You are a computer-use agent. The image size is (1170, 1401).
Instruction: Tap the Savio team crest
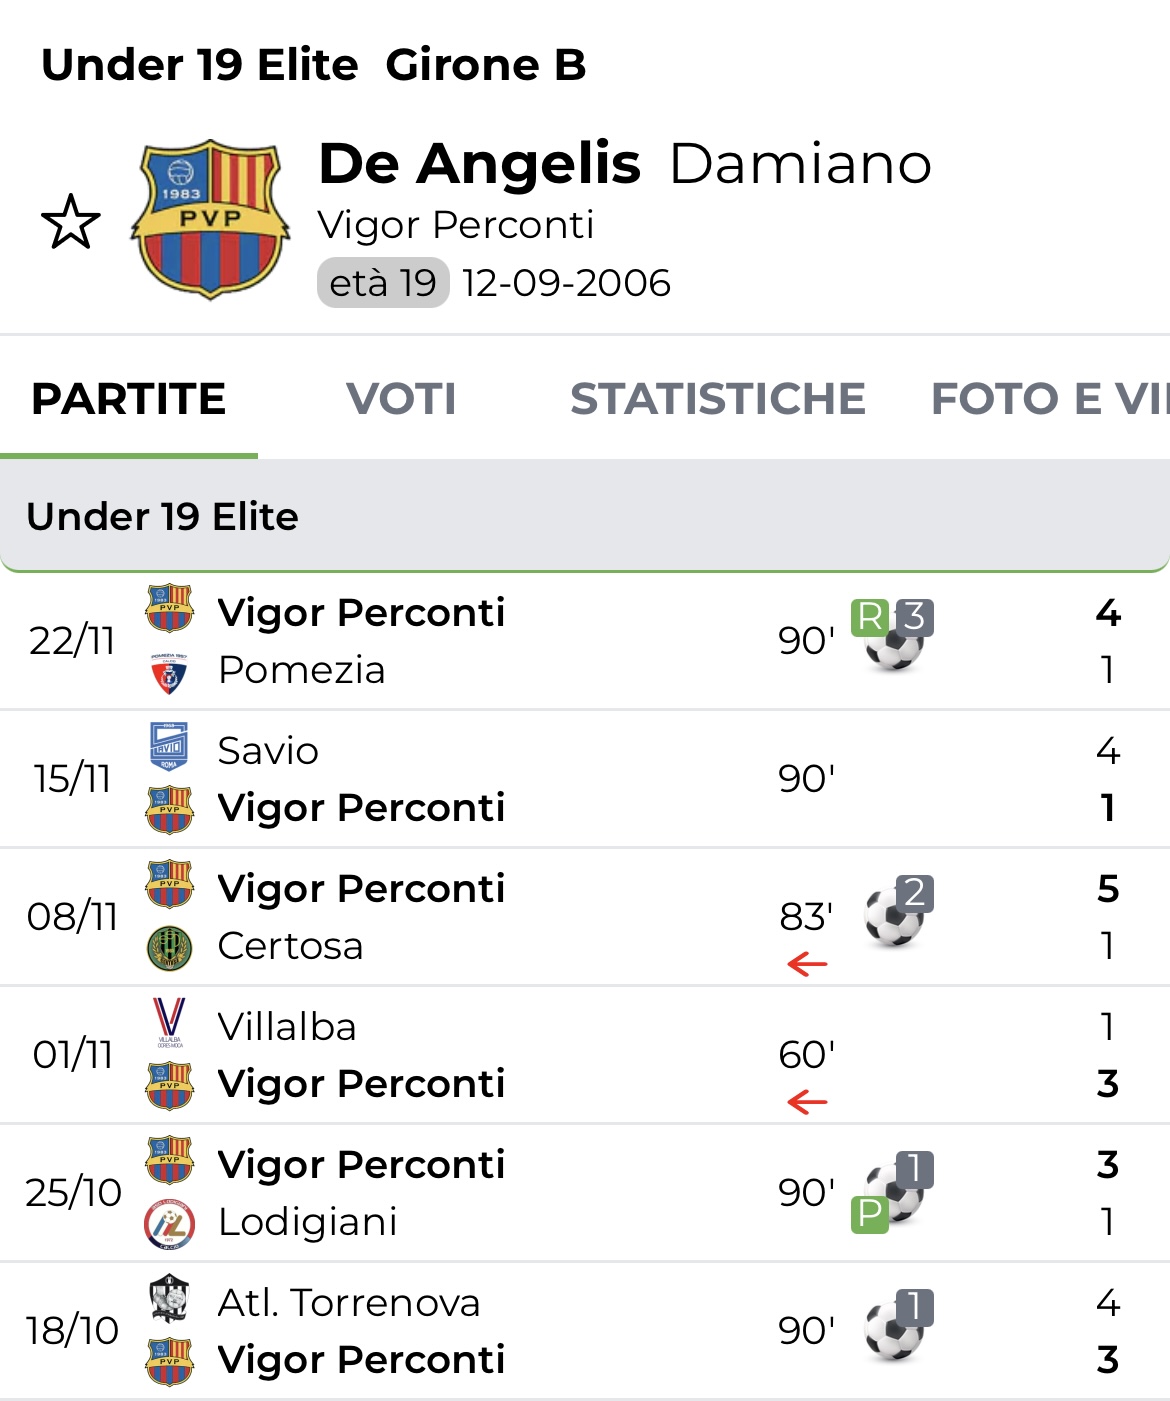click(169, 748)
